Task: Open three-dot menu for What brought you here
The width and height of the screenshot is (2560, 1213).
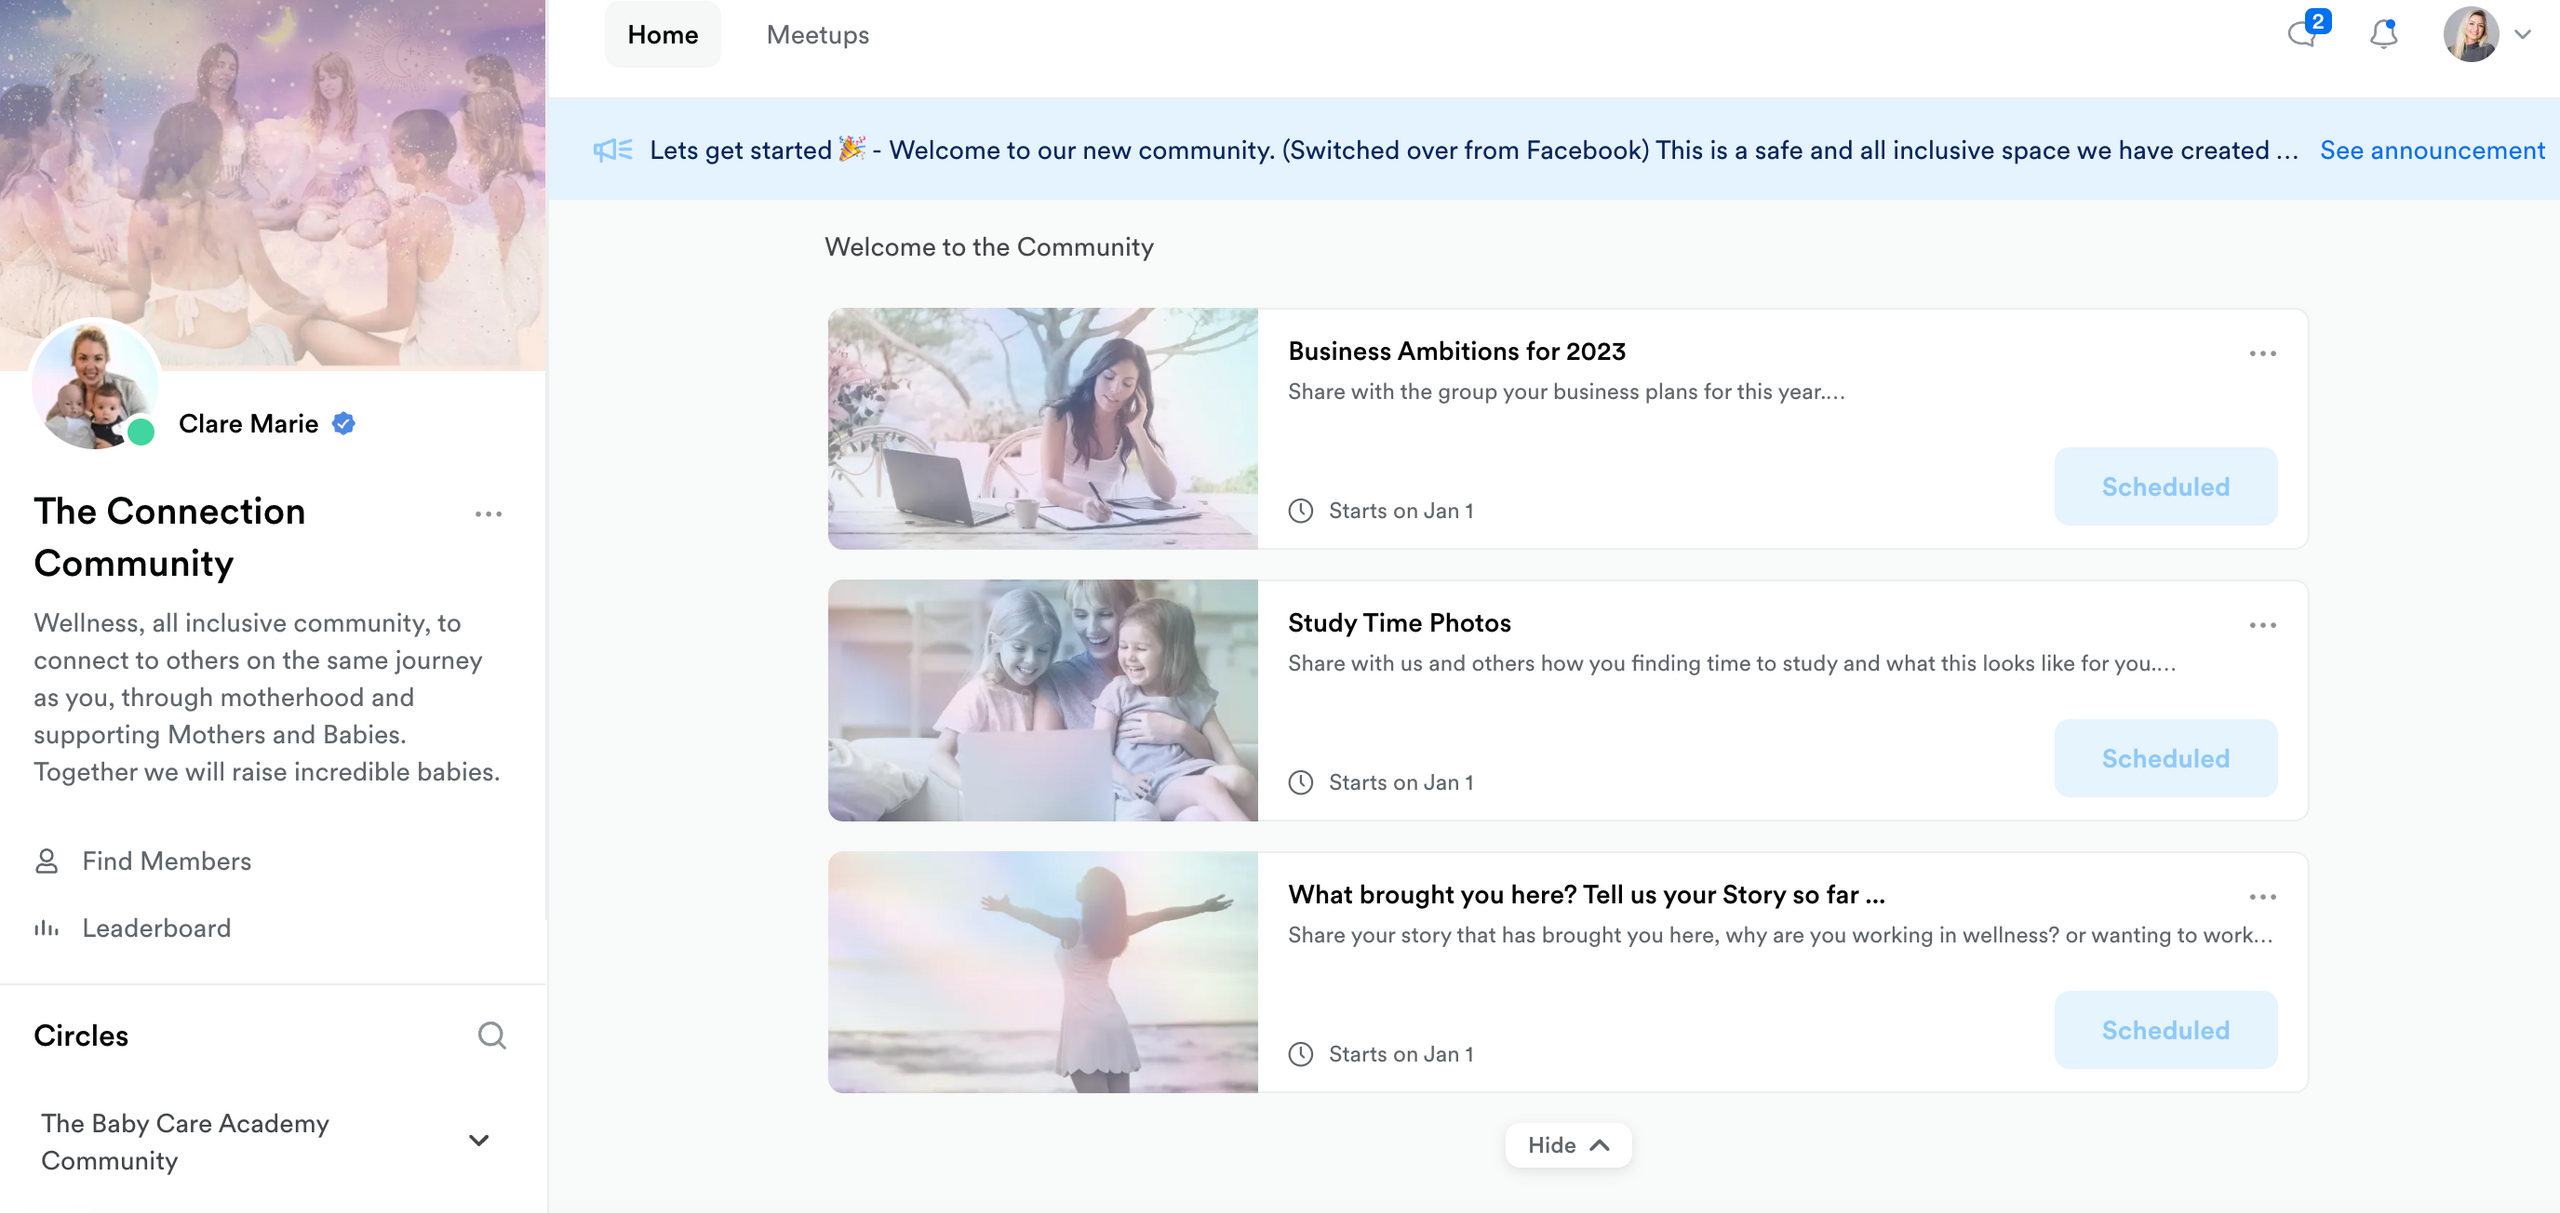Action: pyautogui.click(x=2262, y=897)
